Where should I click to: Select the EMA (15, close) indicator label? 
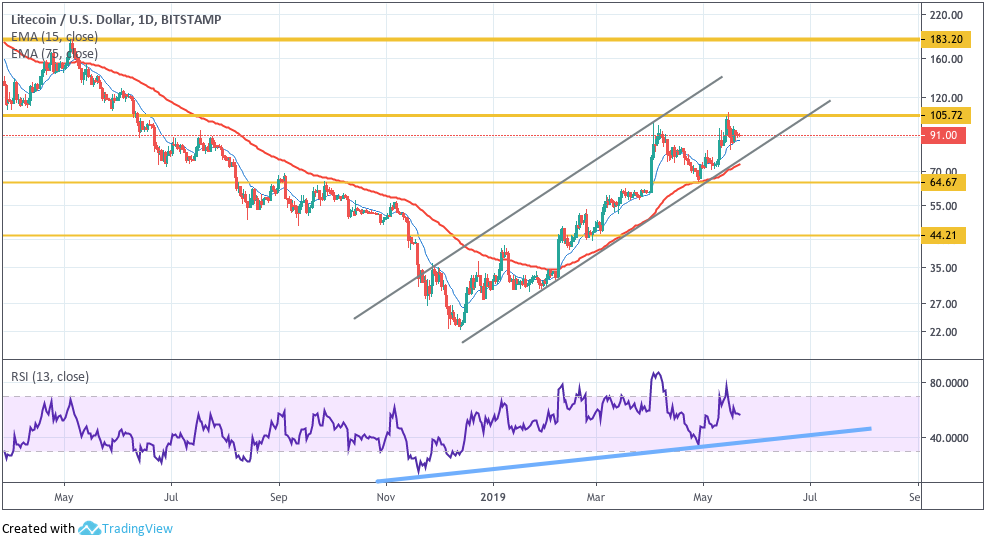coord(54,37)
